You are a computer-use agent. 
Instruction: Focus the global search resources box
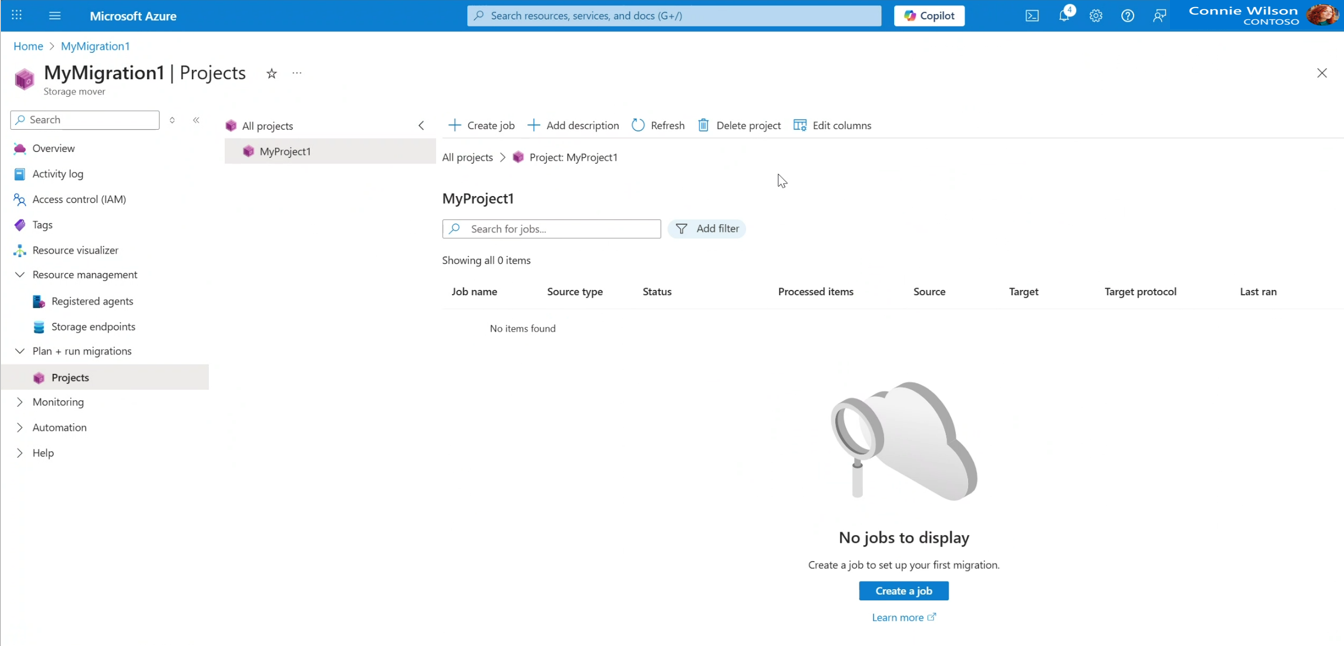coord(674,16)
